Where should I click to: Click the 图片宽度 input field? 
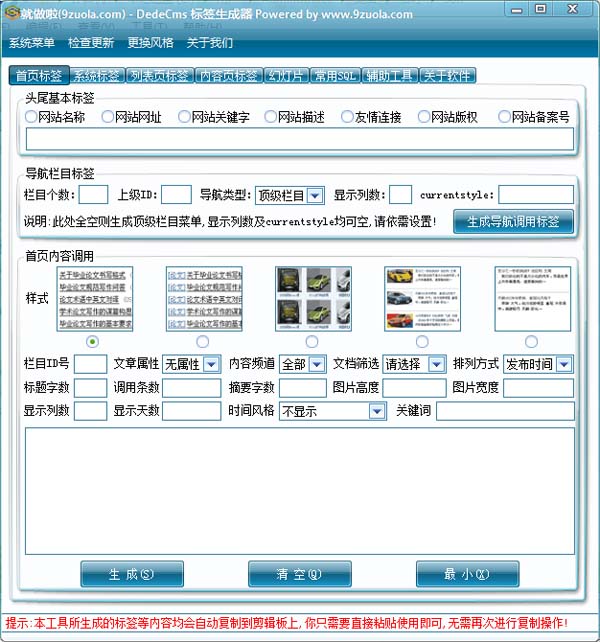(x=538, y=388)
